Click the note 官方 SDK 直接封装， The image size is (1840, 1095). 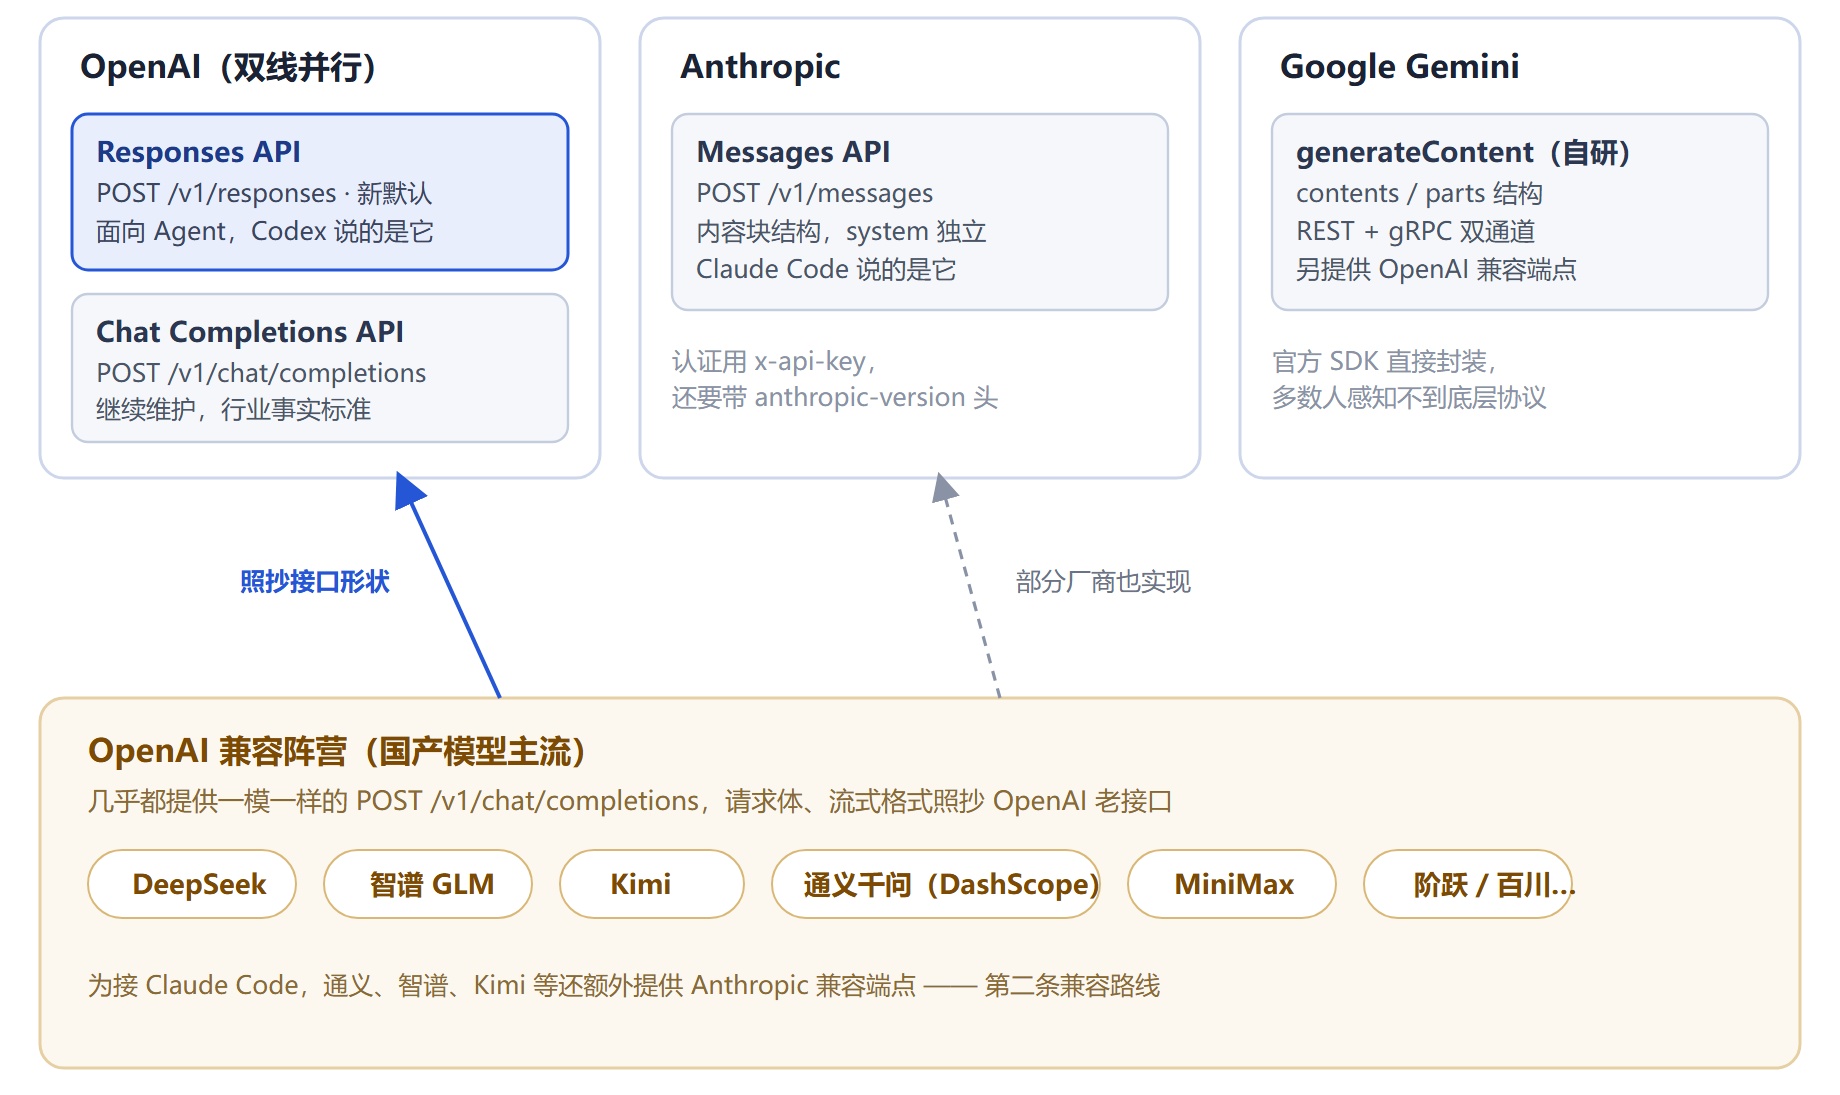pos(1384,361)
